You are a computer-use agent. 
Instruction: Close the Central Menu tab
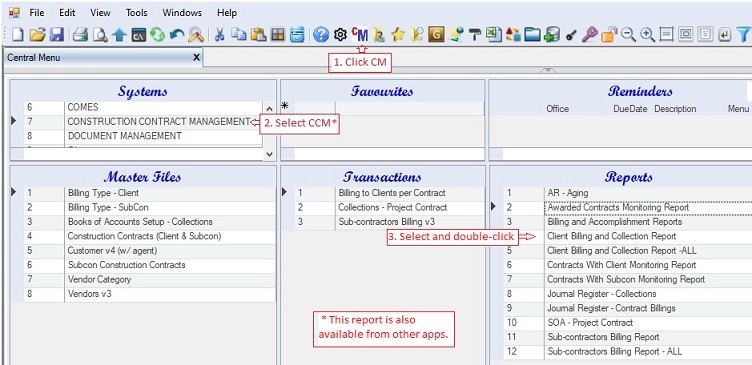(x=196, y=58)
